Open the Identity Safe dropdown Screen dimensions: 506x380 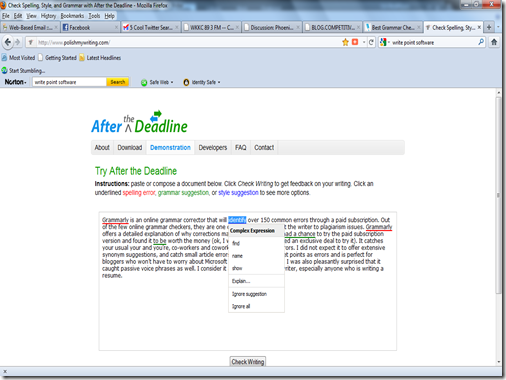pyautogui.click(x=202, y=82)
